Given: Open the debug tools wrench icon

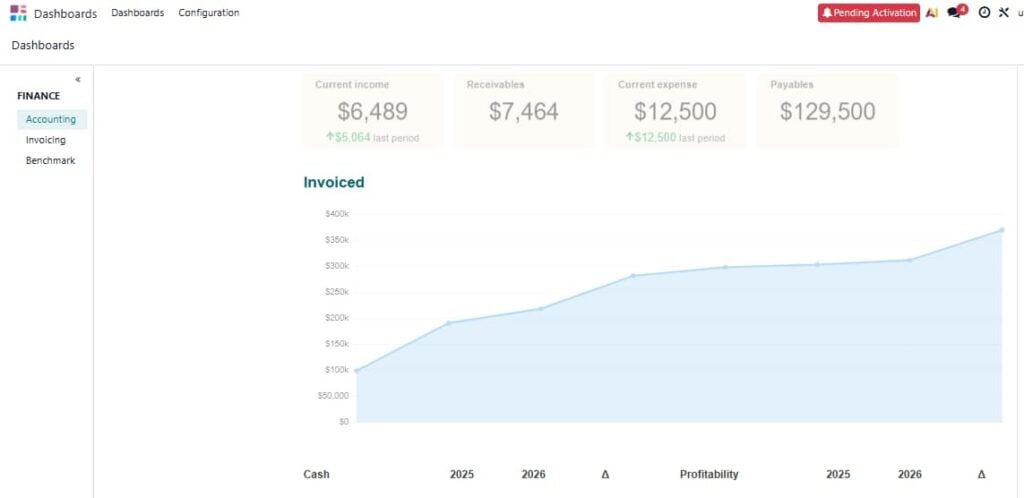Looking at the screenshot, I should (1004, 13).
